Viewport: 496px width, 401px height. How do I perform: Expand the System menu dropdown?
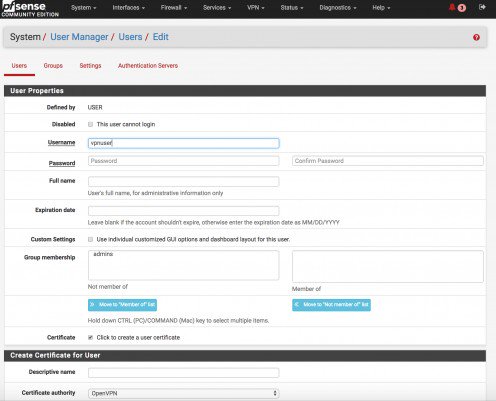coord(83,7)
